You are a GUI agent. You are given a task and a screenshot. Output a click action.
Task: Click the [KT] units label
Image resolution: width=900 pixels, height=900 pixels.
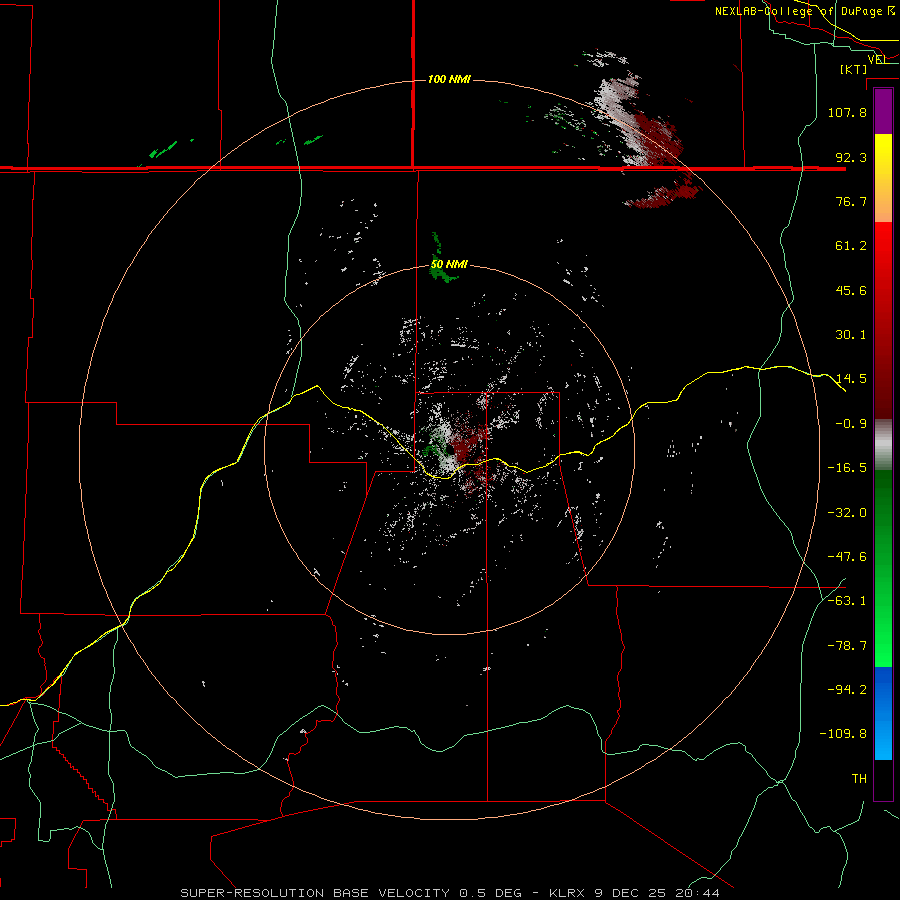pyautogui.click(x=854, y=69)
